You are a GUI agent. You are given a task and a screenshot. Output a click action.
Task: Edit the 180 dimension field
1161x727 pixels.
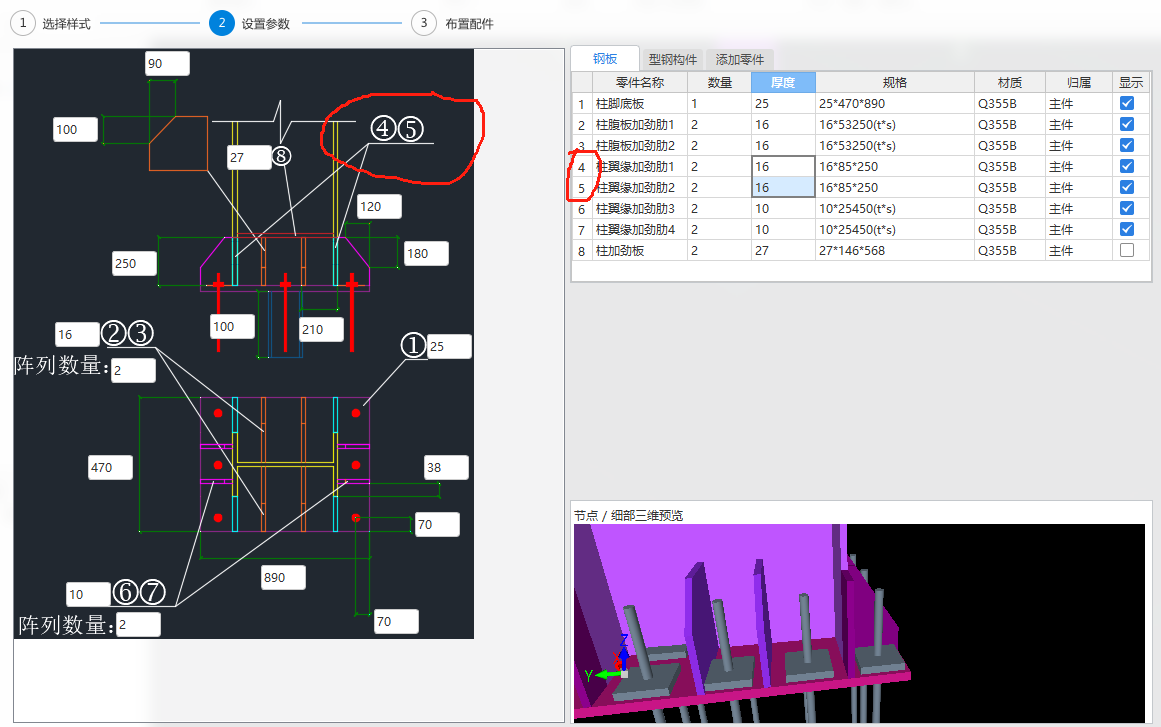[x=426, y=253]
